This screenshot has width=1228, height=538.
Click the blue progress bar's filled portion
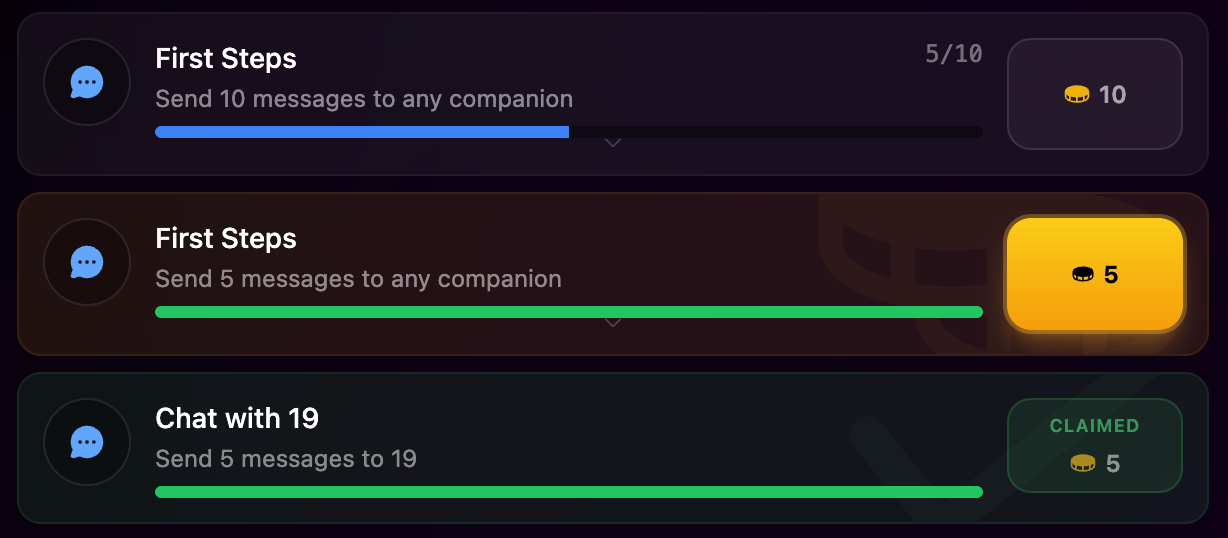click(362, 132)
